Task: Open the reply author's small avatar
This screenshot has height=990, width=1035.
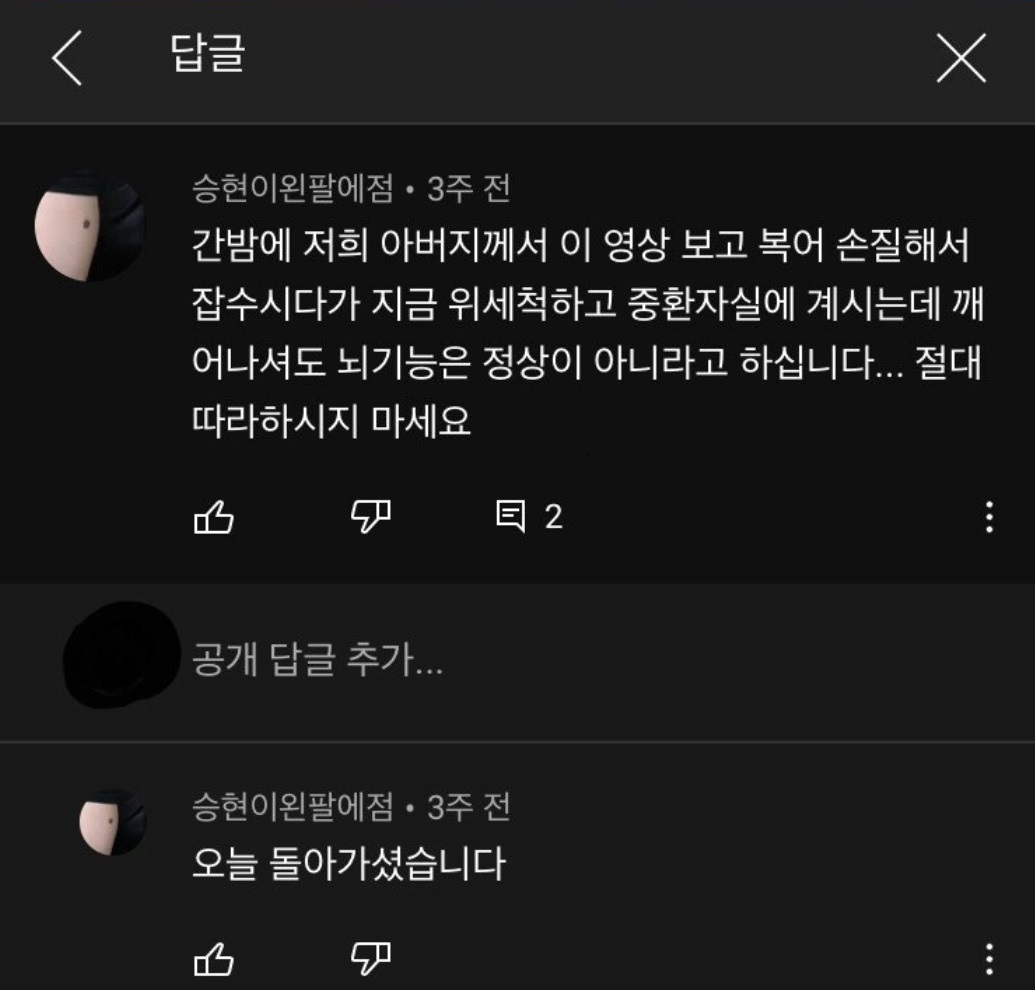Action: pyautogui.click(x=113, y=822)
